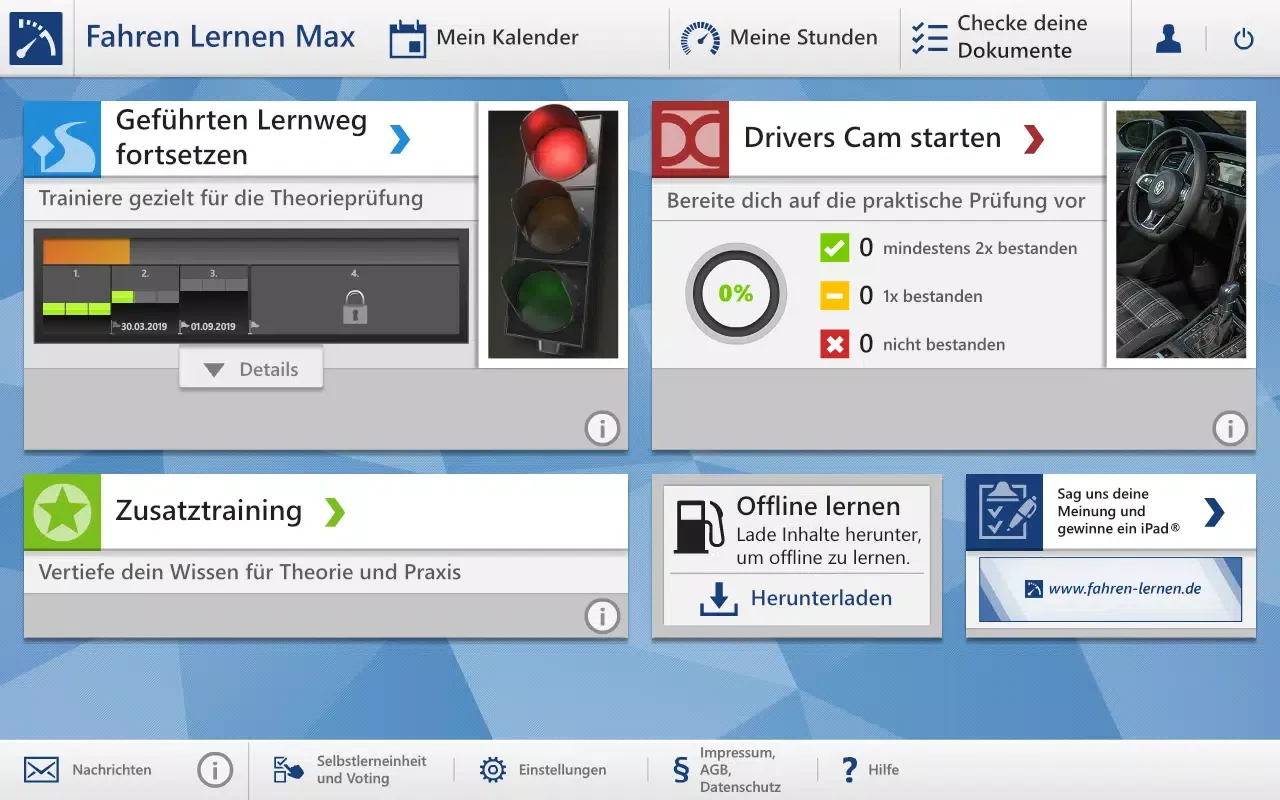
Task: Click the traffic light image
Action: coord(553,234)
